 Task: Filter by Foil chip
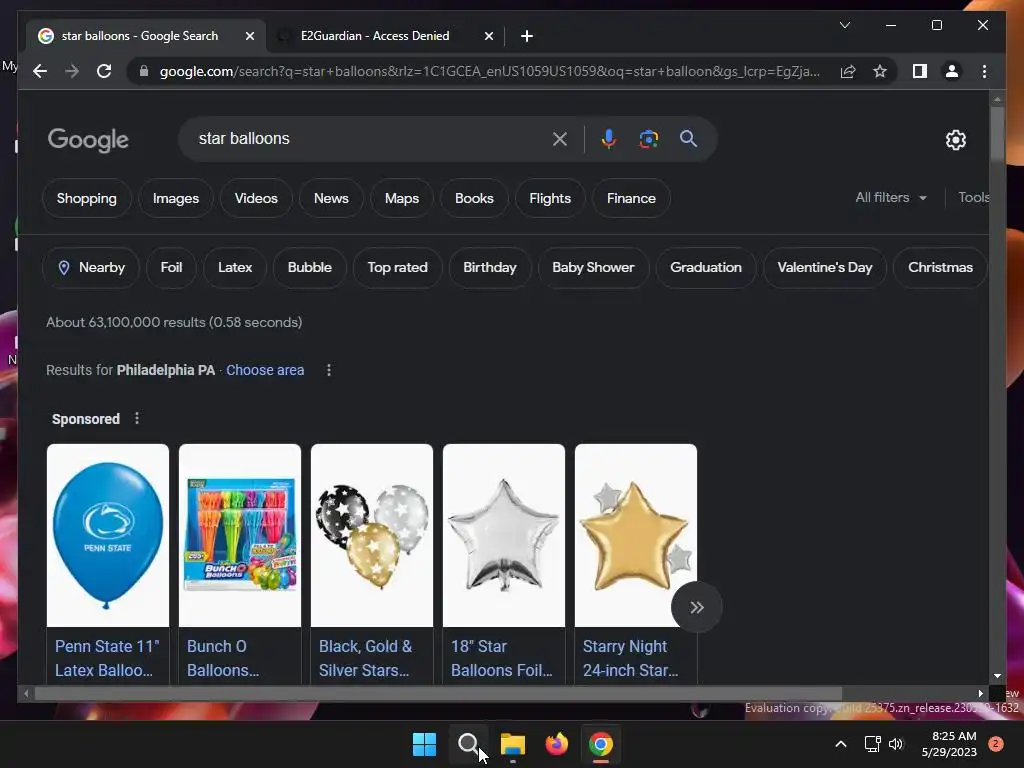(171, 268)
